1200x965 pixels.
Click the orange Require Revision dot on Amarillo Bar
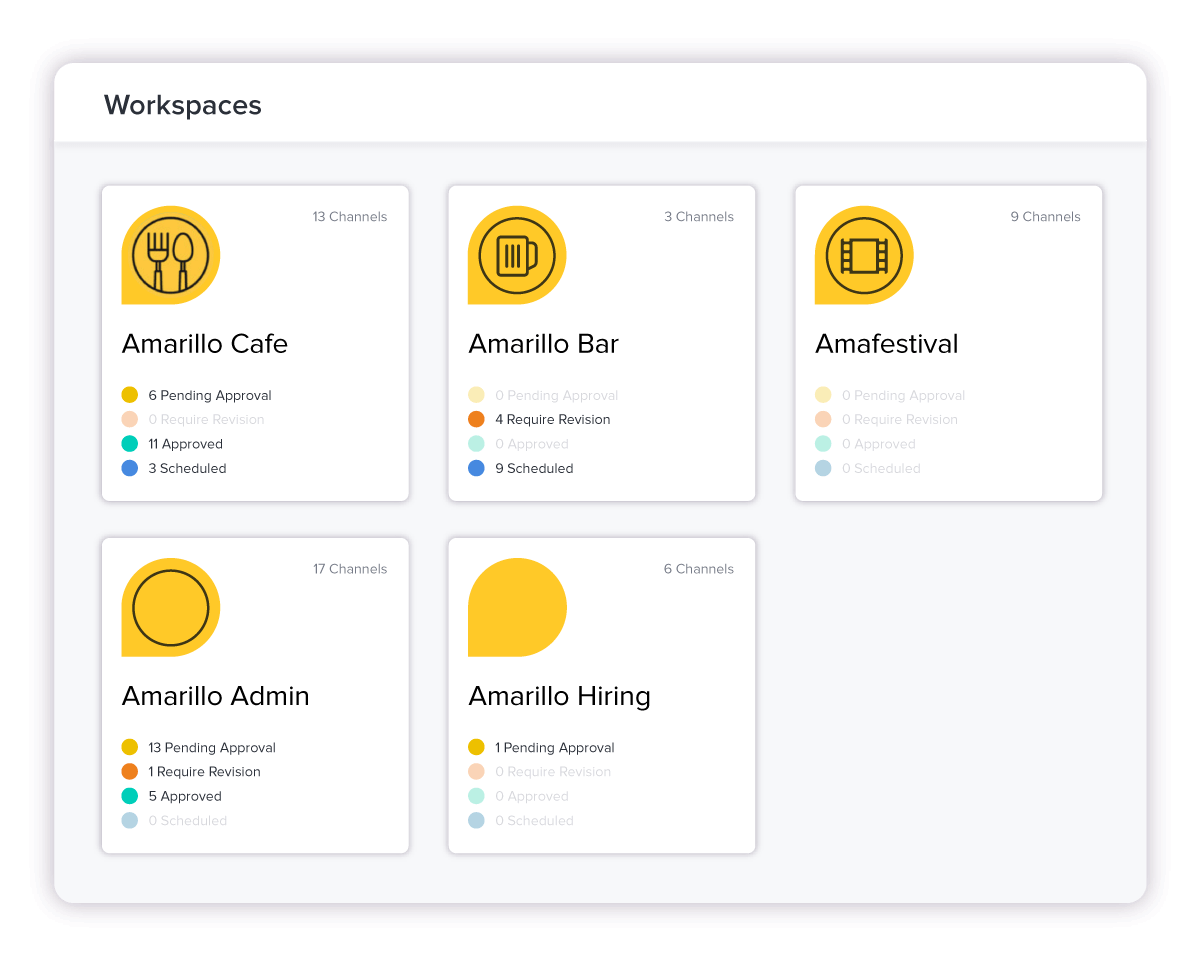pyautogui.click(x=476, y=419)
